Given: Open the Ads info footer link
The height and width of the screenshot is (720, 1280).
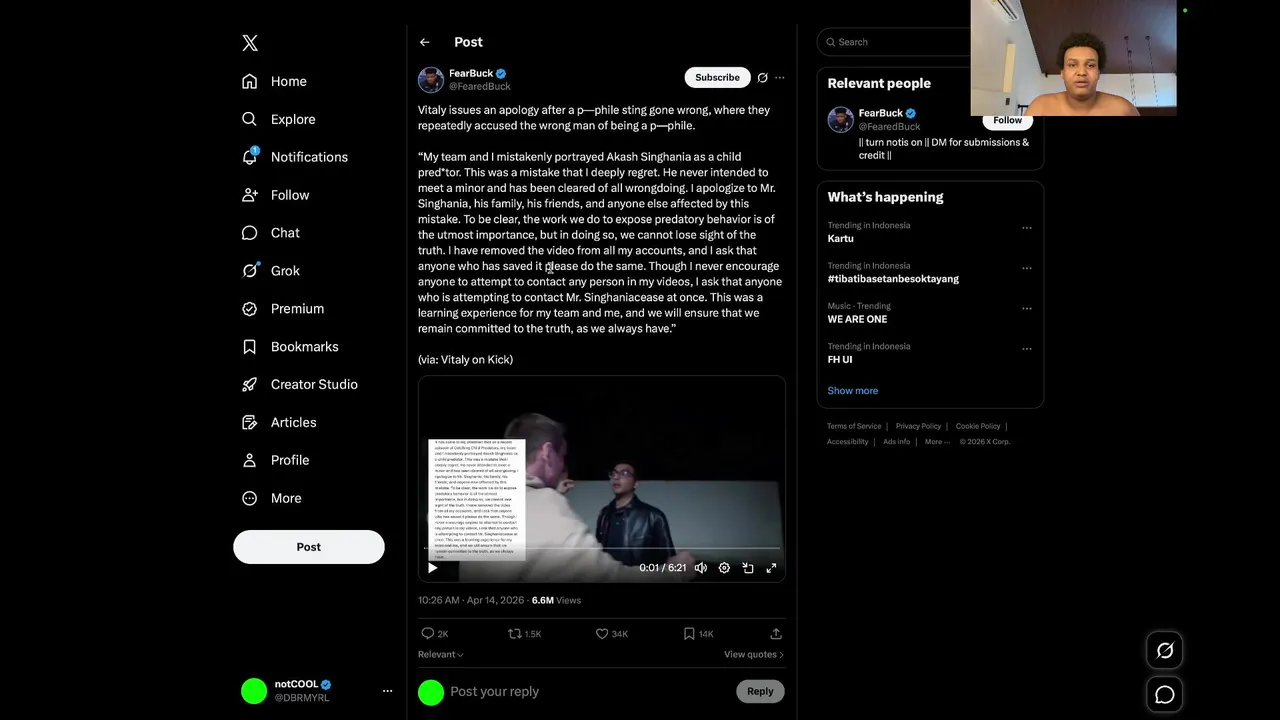Looking at the screenshot, I should 897,442.
